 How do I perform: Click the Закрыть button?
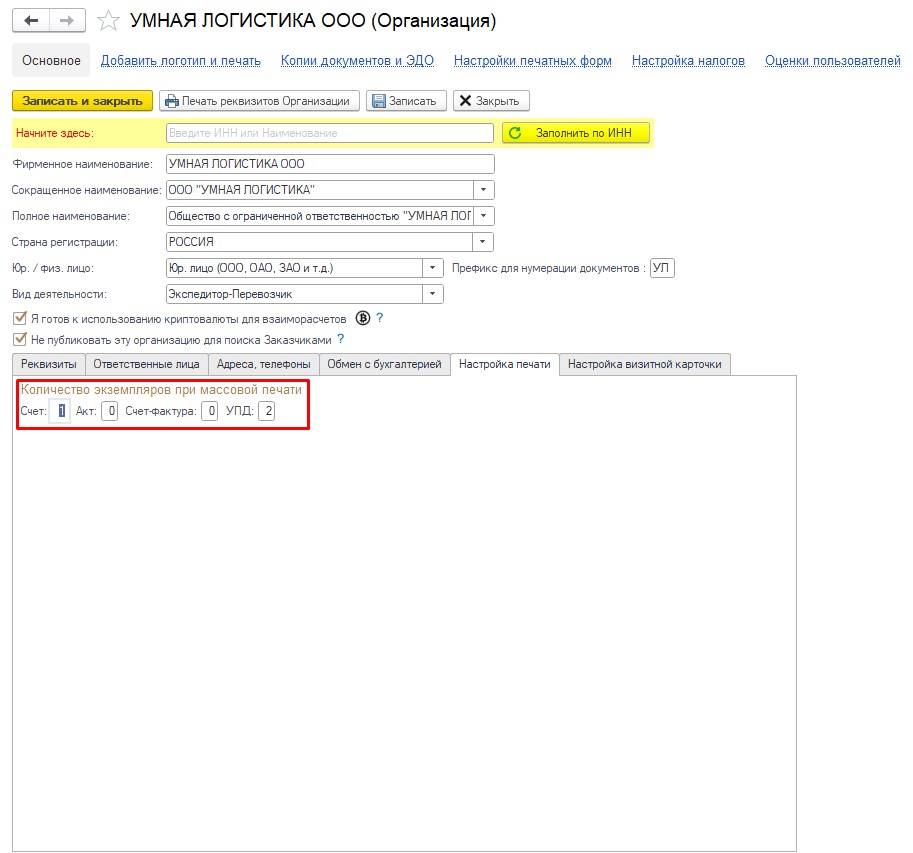[x=491, y=101]
